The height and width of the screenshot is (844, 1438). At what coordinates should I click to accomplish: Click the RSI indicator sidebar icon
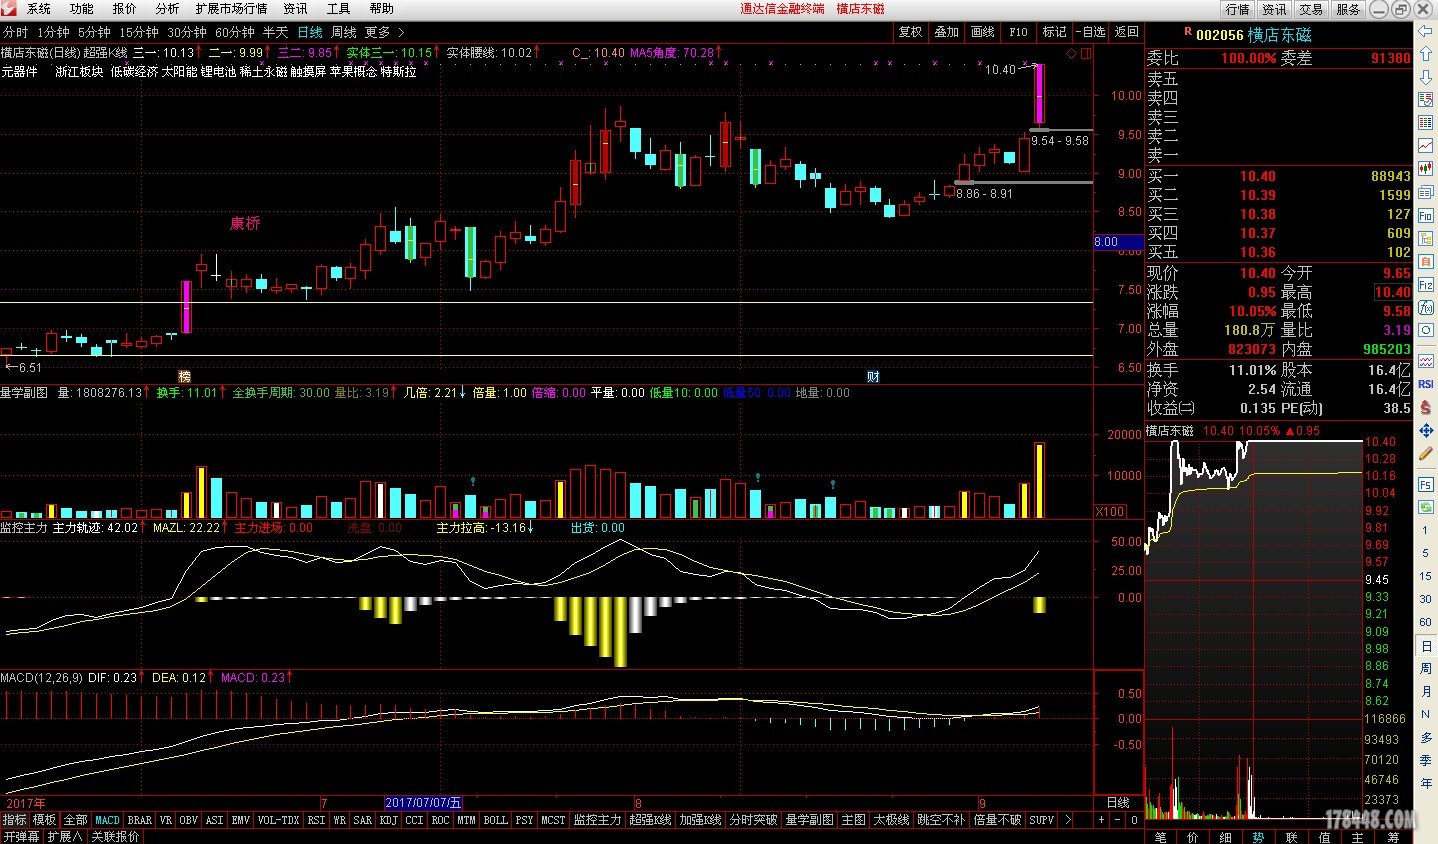click(1426, 384)
